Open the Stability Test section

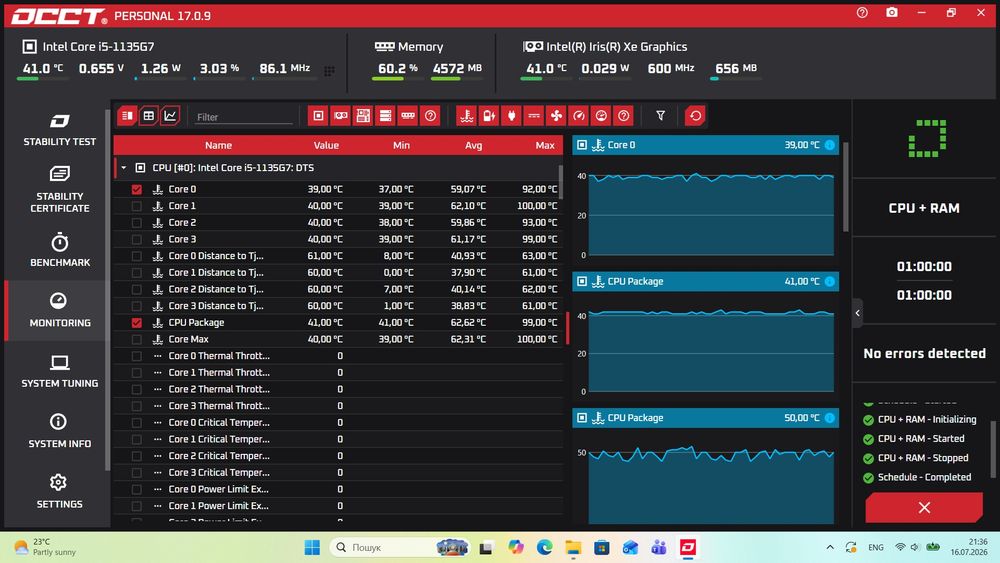(x=59, y=130)
